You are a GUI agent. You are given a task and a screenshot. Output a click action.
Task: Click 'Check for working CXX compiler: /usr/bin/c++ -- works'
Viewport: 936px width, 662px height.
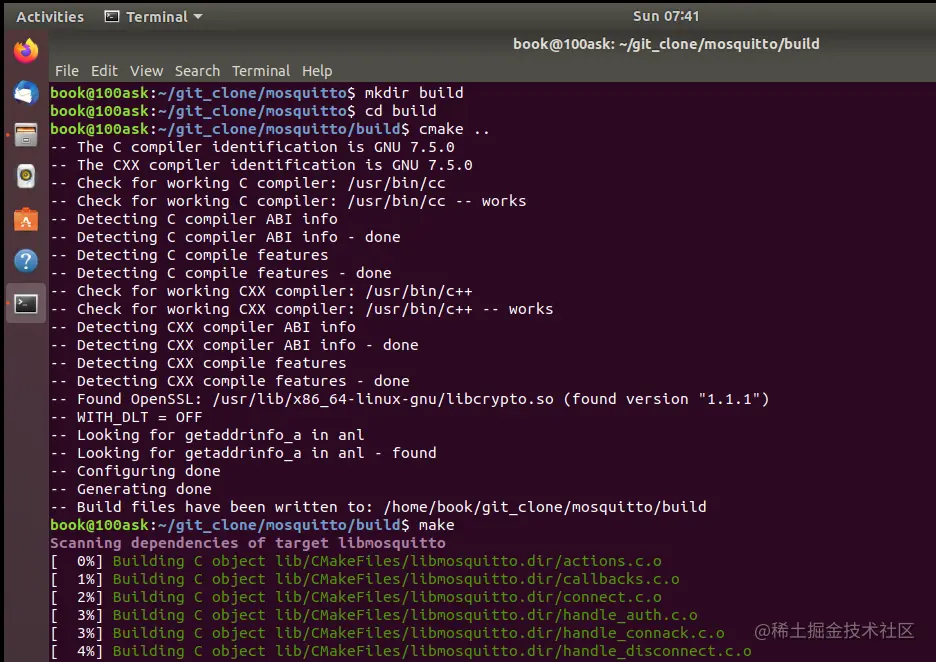301,309
